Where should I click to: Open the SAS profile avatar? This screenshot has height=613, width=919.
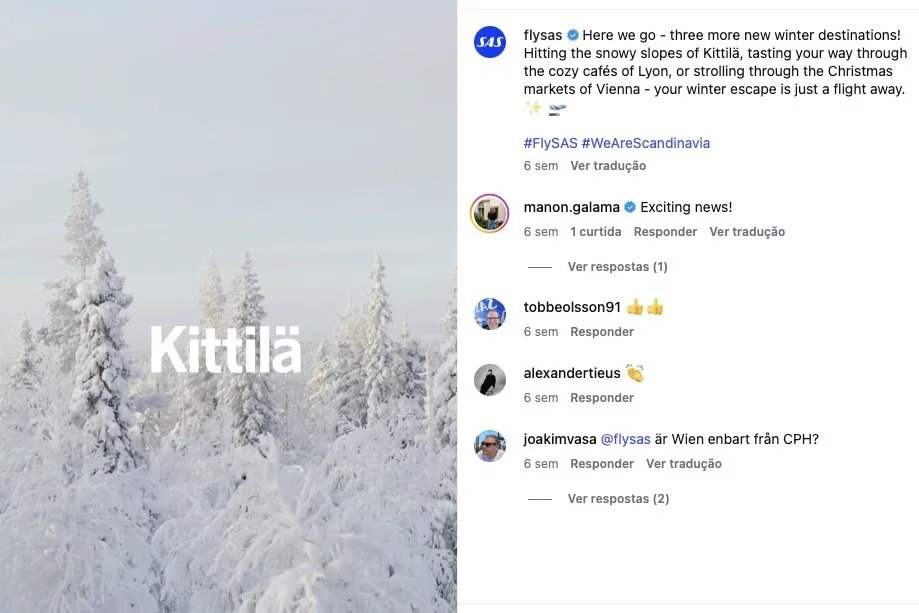point(489,42)
